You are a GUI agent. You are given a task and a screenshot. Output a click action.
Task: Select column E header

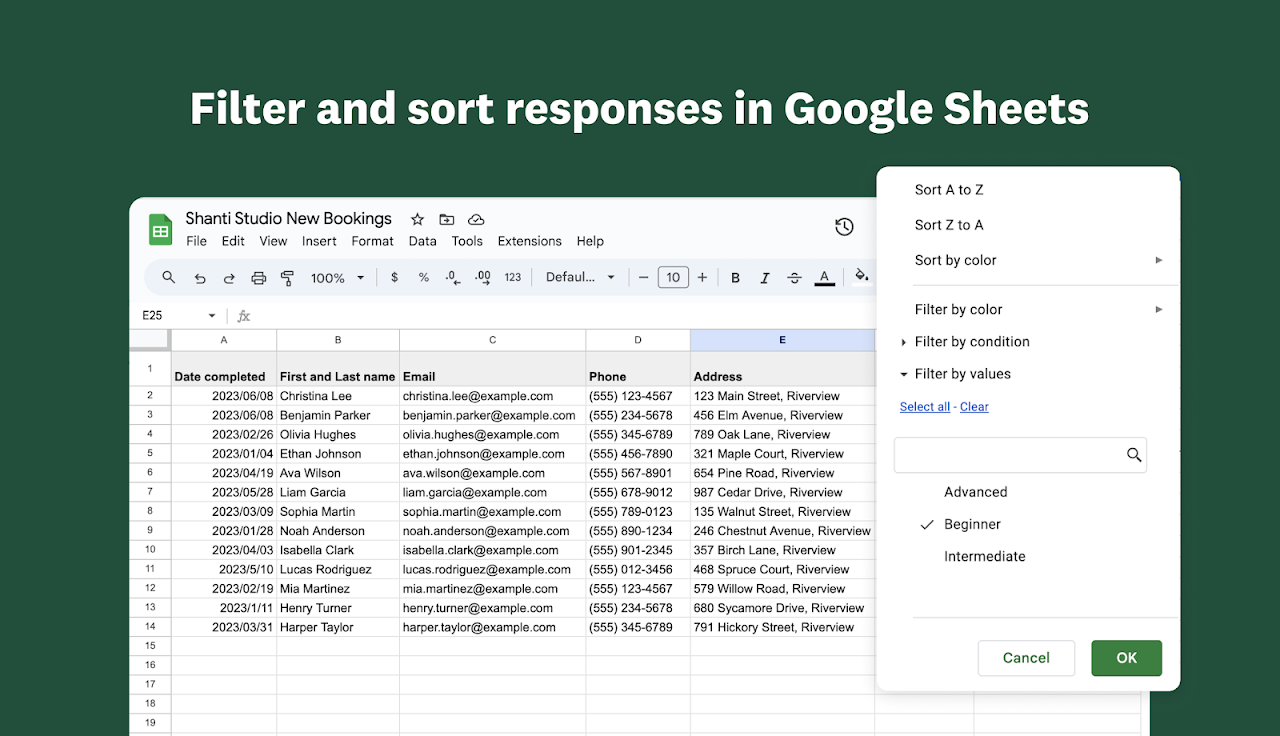pyautogui.click(x=782, y=340)
